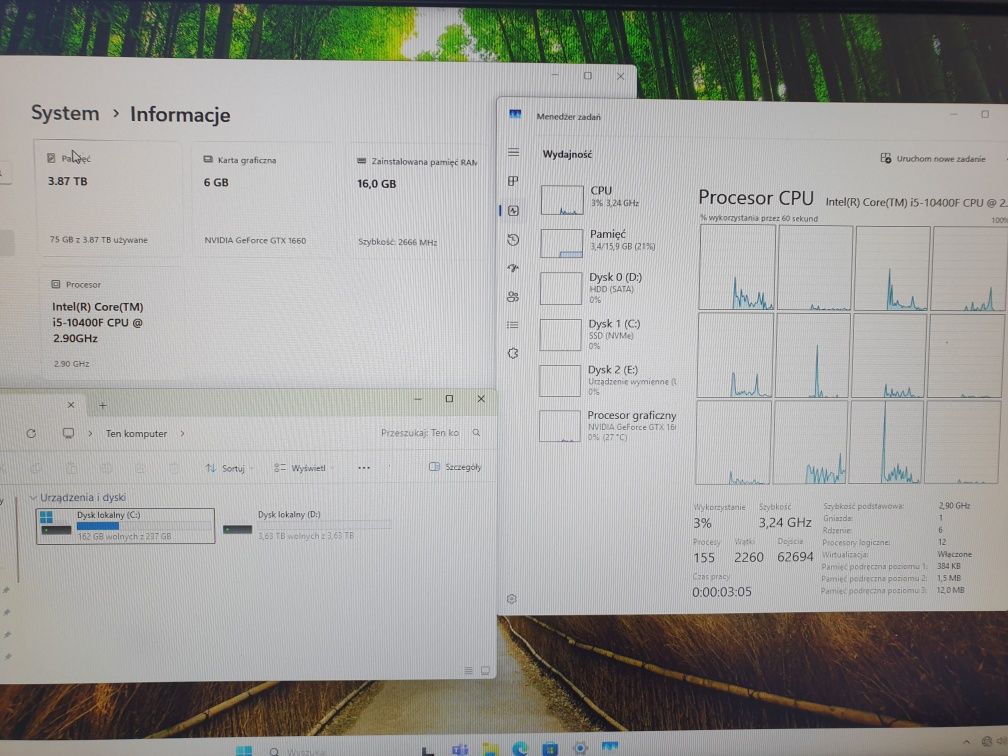Open Microsoft Edge from the taskbar

tap(519, 750)
